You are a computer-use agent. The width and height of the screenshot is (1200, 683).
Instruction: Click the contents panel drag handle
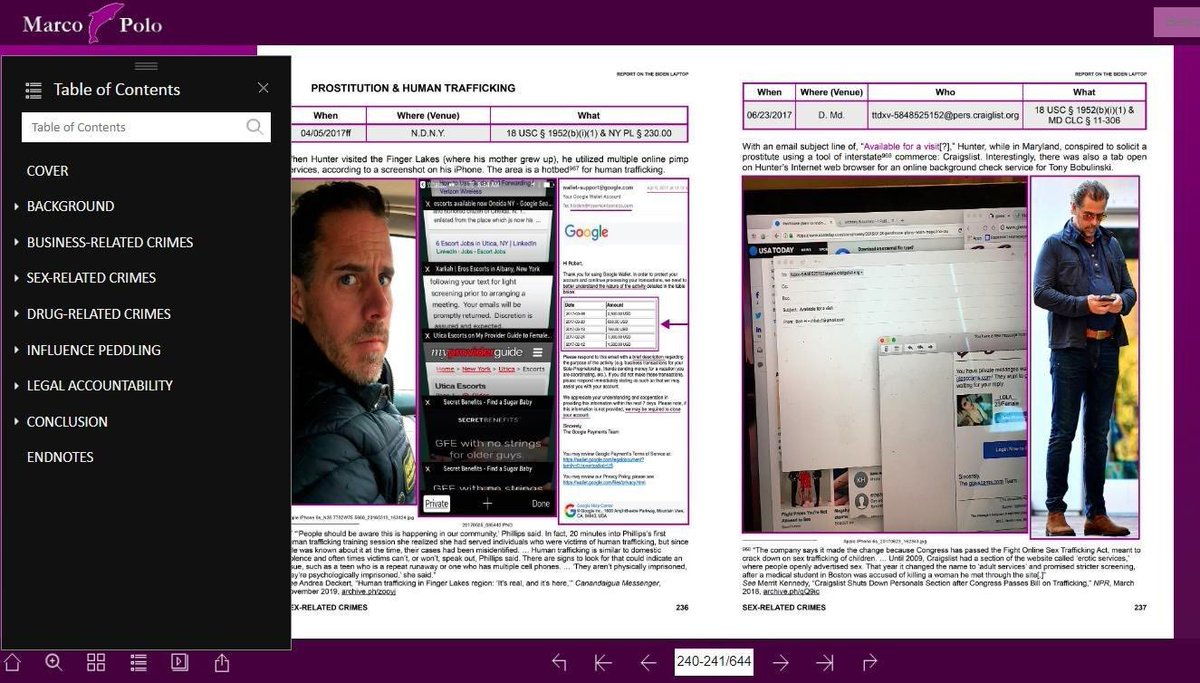(146, 66)
